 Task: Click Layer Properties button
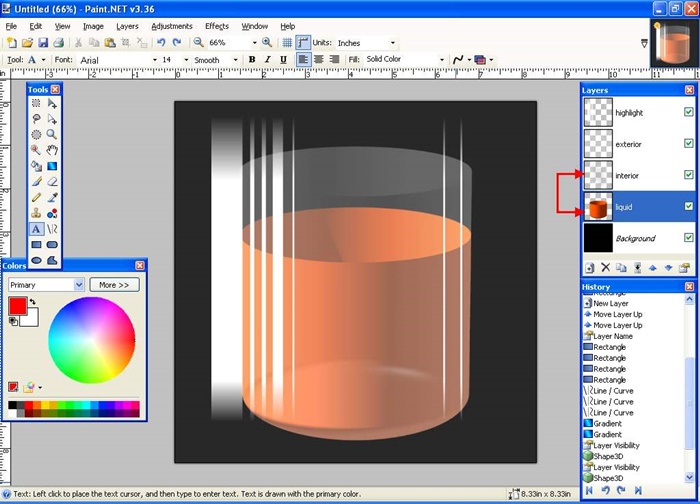tap(684, 267)
